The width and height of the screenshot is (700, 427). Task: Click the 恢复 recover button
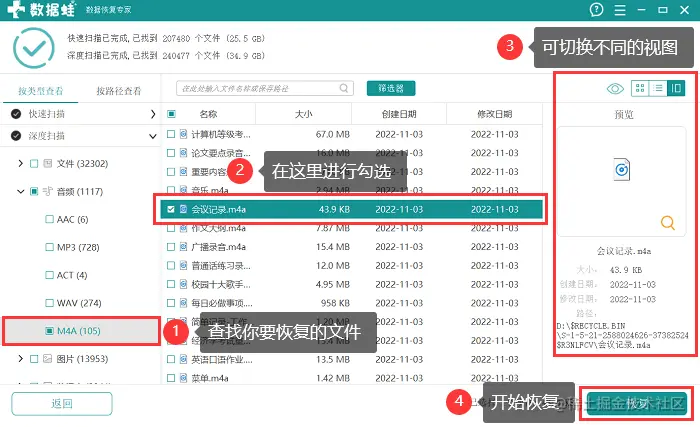point(637,404)
